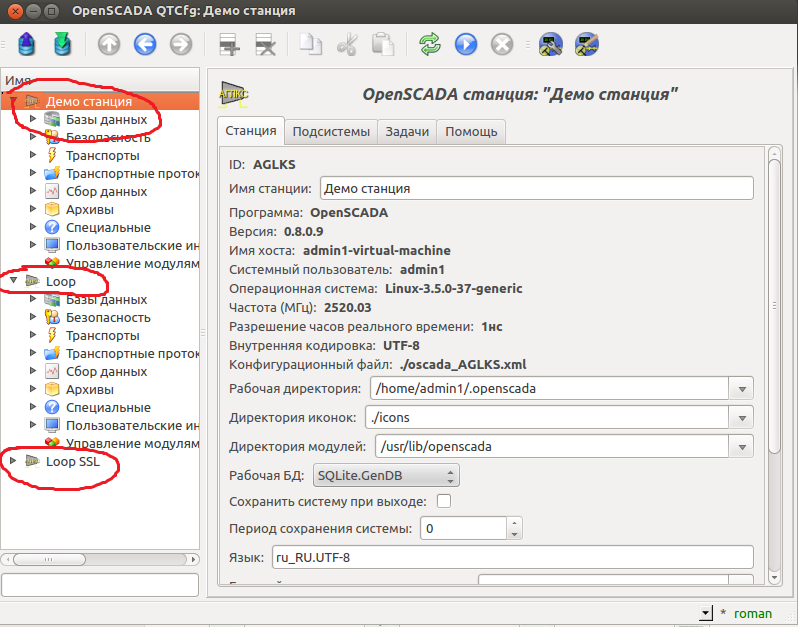
Task: Navigate back with the blue left arrow
Action: [x=145, y=45]
